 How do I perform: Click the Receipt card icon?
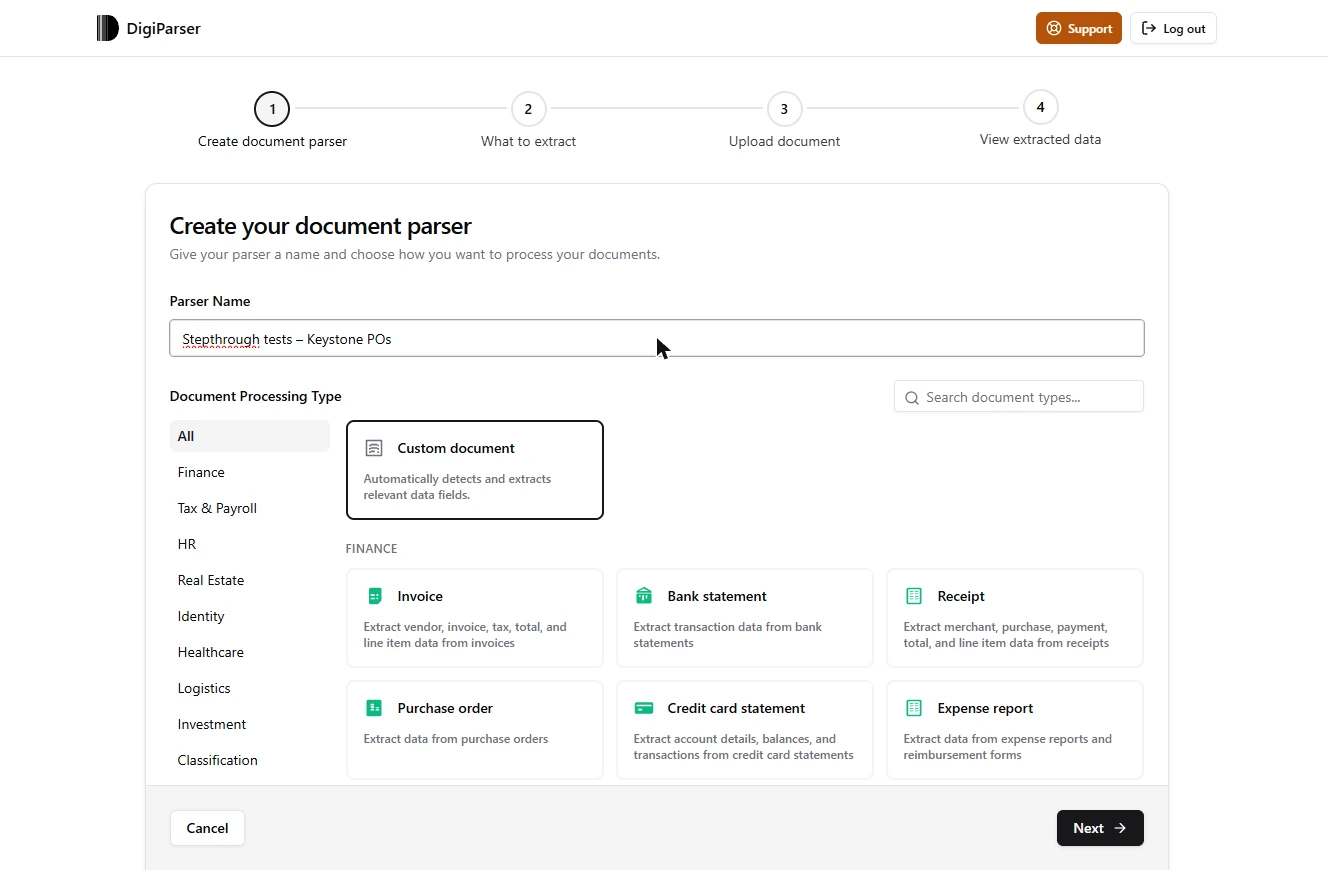pos(914,596)
